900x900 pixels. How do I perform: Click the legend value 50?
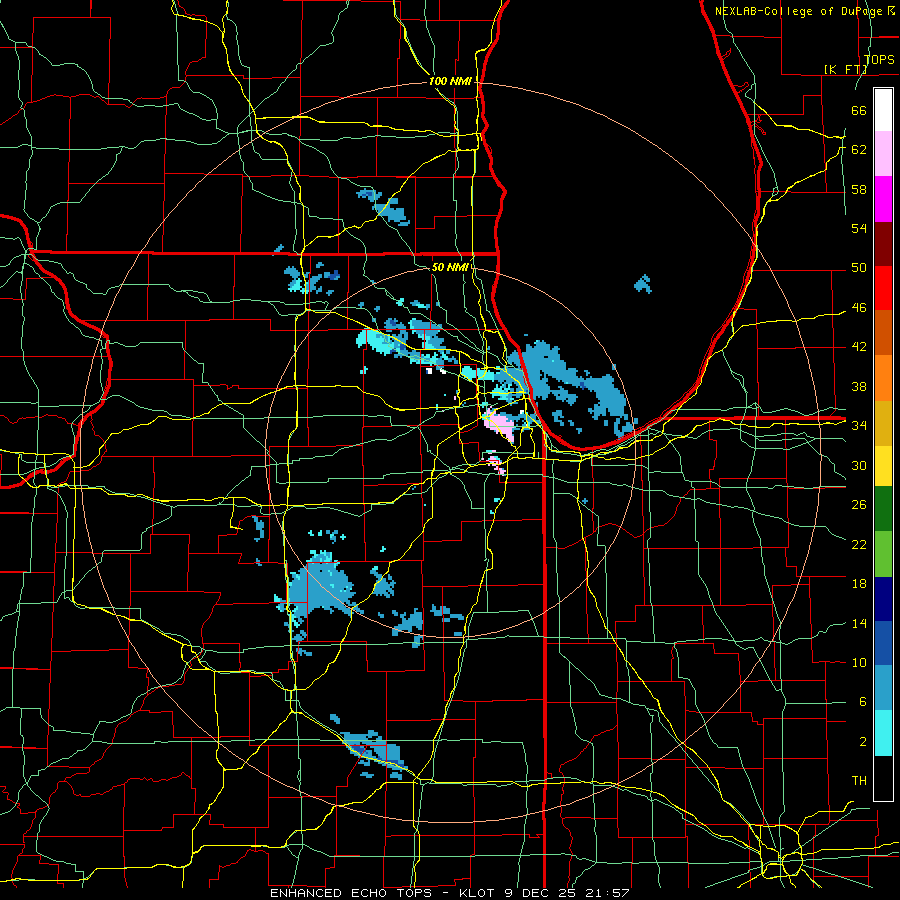click(x=859, y=268)
